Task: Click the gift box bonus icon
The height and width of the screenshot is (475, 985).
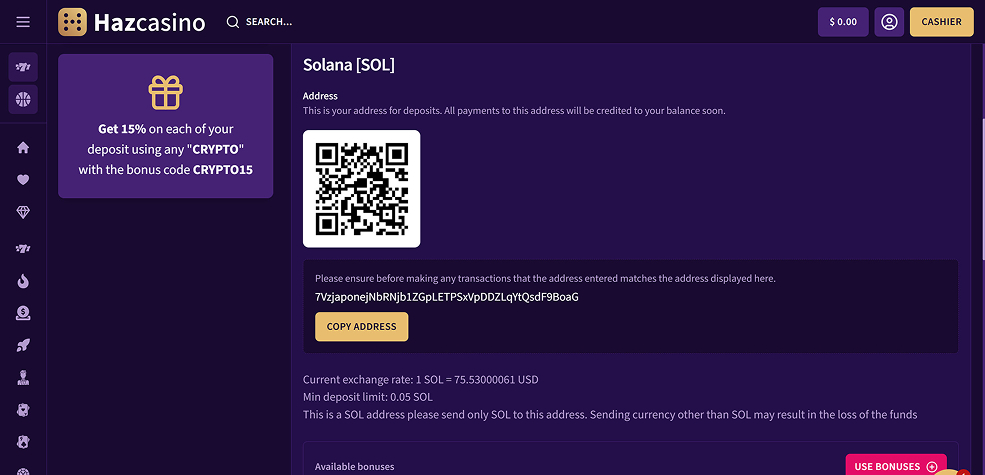Action: tap(166, 92)
